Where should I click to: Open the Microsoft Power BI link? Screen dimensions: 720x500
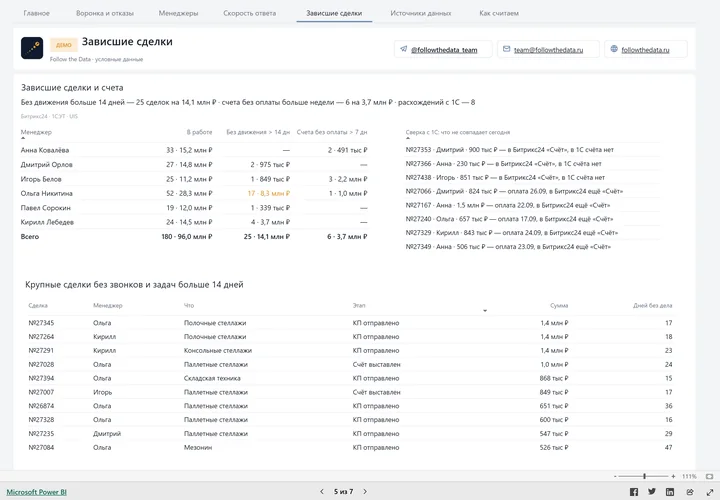(37, 492)
